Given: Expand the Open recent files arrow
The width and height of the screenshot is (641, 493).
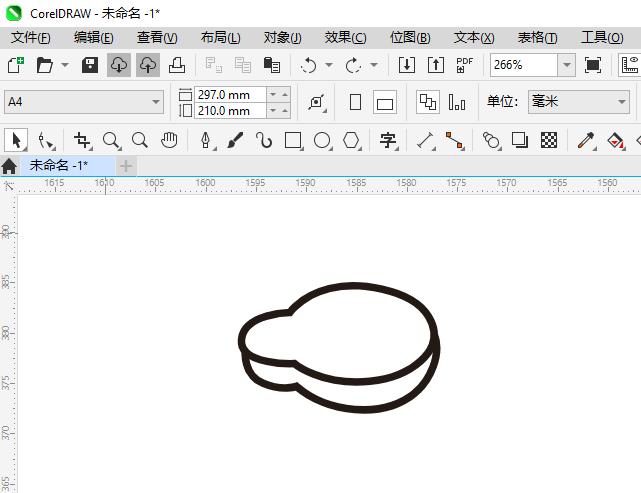Looking at the screenshot, I should (65, 65).
